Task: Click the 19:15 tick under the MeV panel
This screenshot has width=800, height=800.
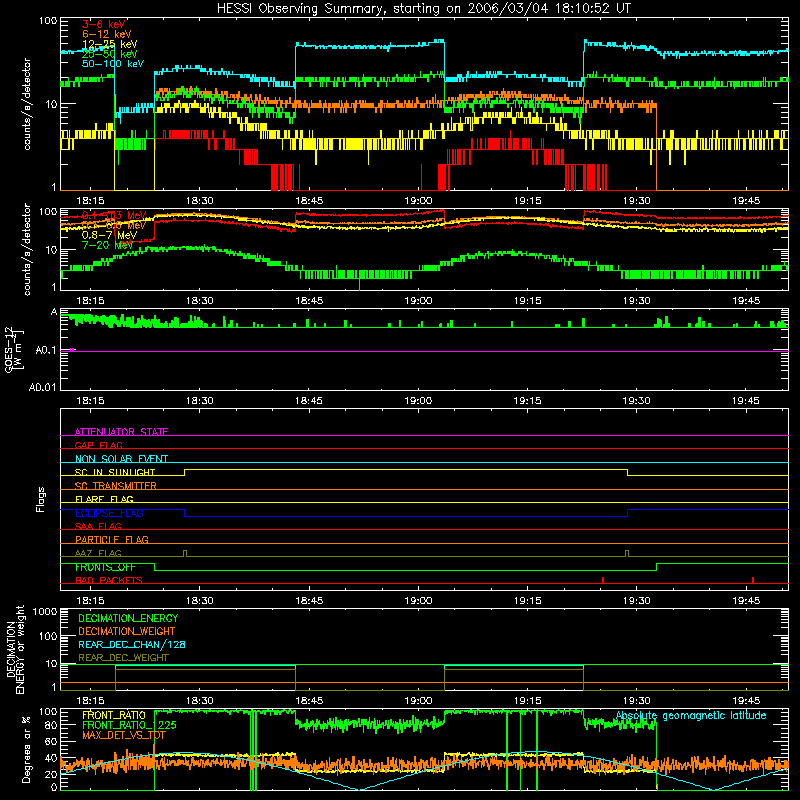Action: 528,301
